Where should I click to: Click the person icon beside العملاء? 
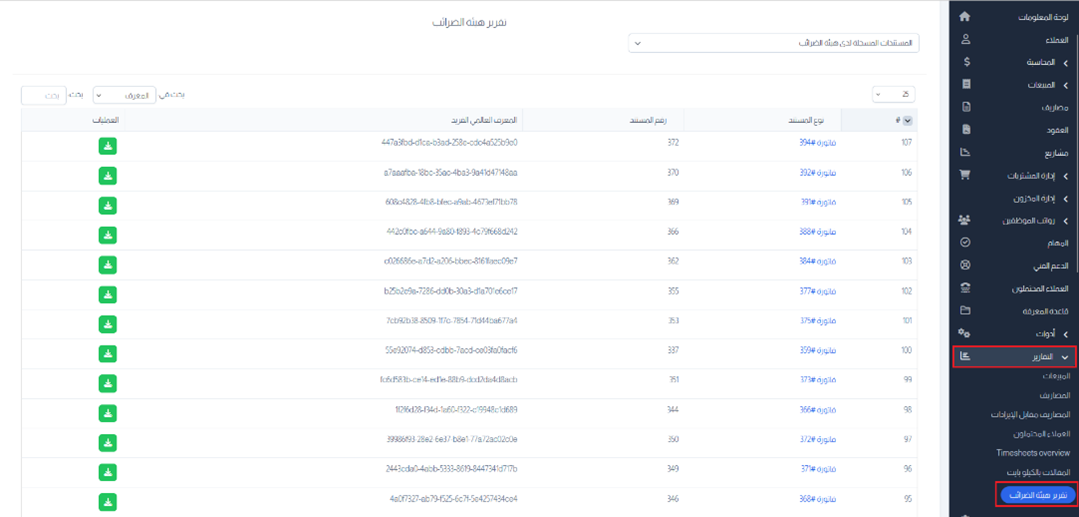(964, 40)
